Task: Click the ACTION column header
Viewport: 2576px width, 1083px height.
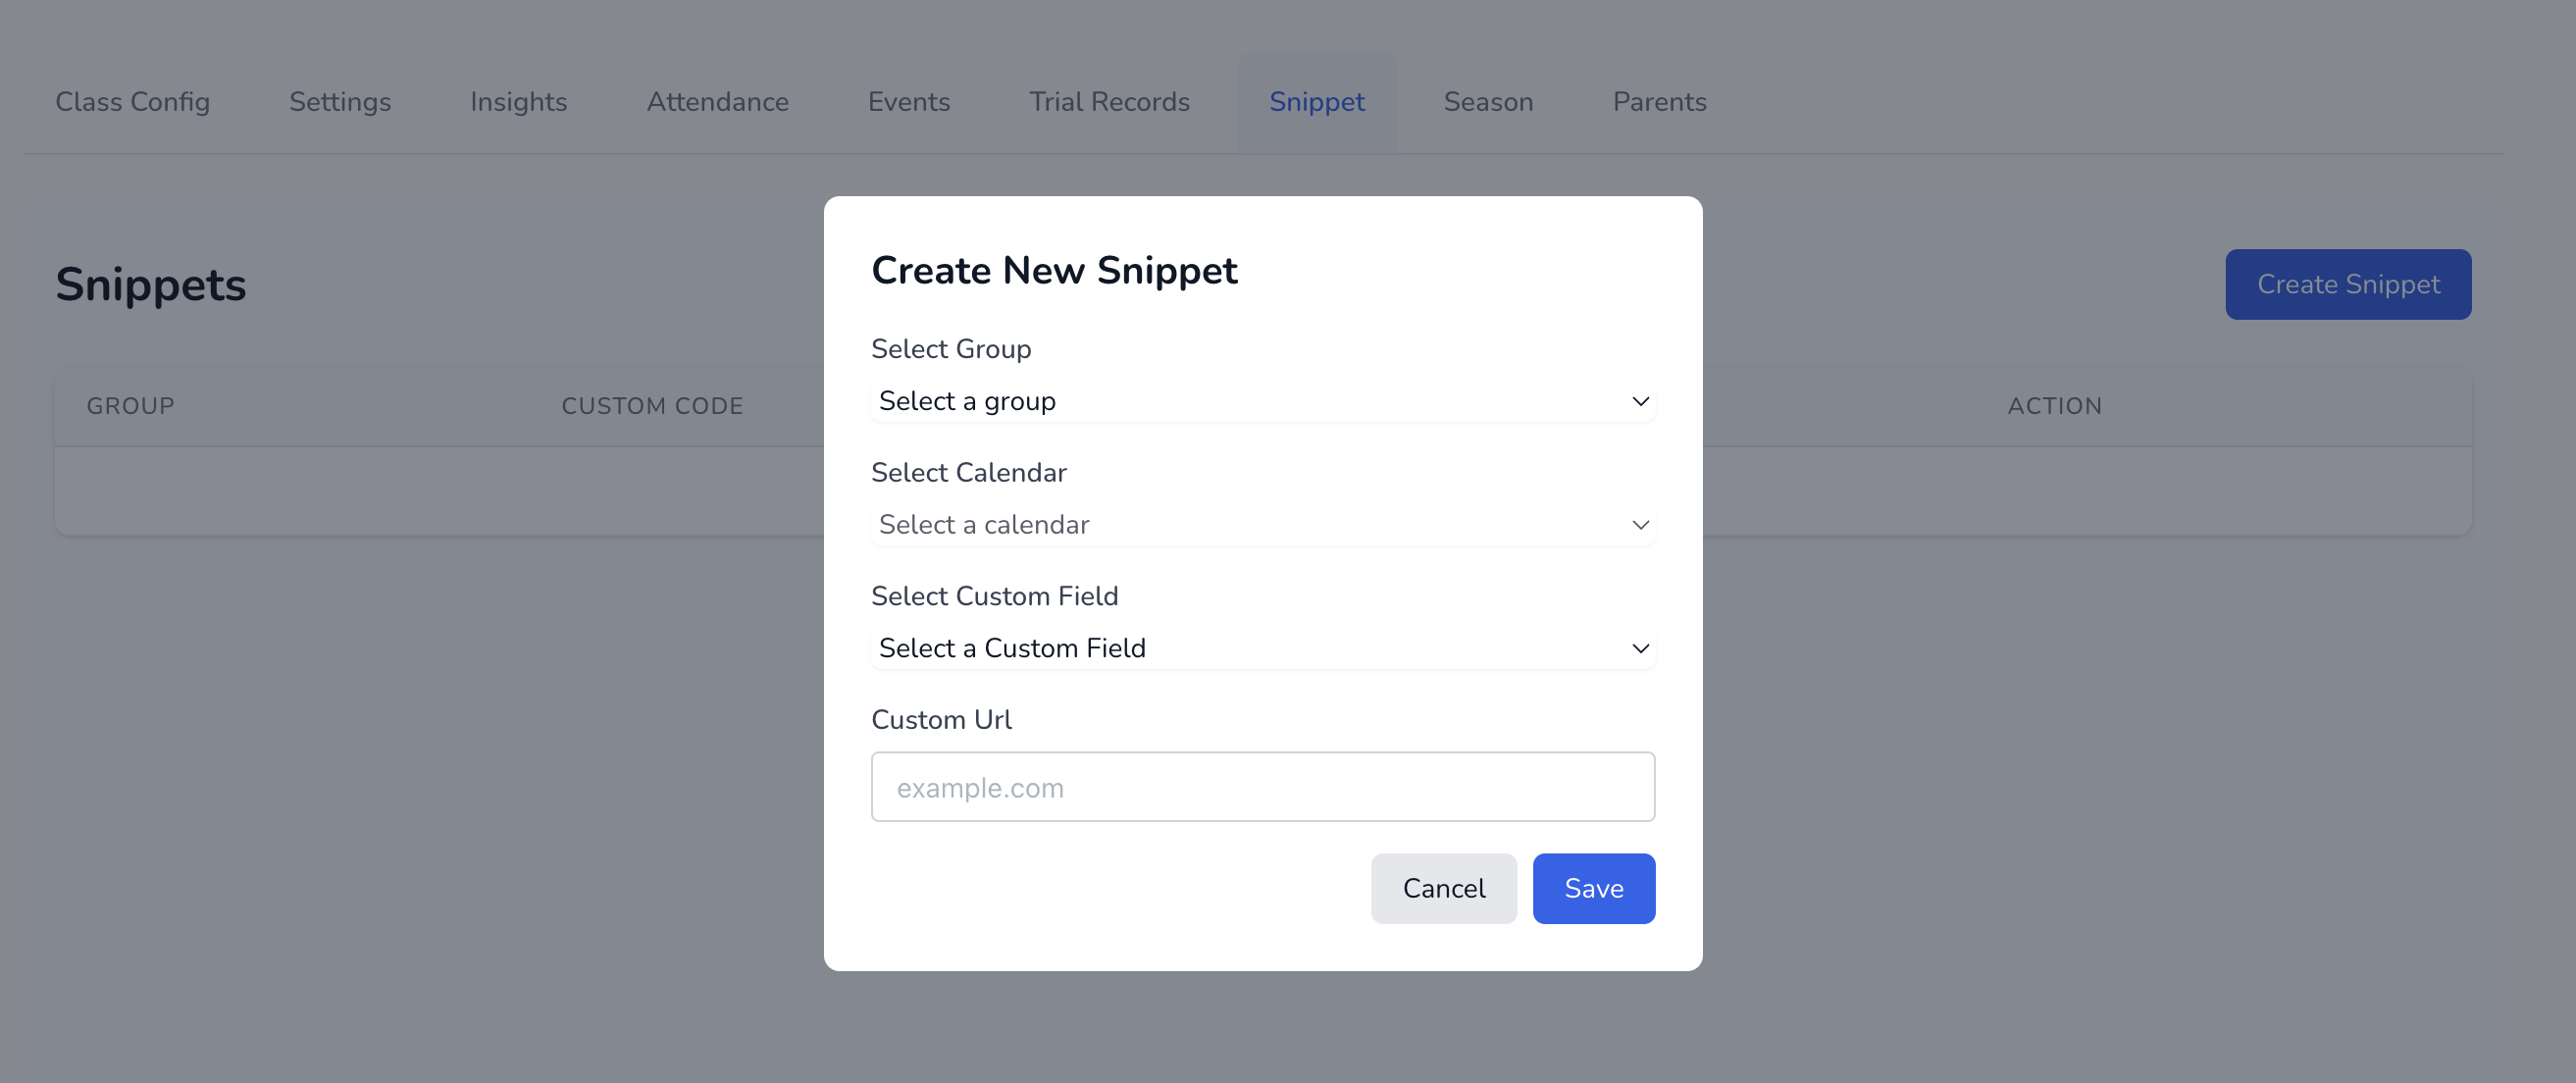Action: tap(2054, 406)
